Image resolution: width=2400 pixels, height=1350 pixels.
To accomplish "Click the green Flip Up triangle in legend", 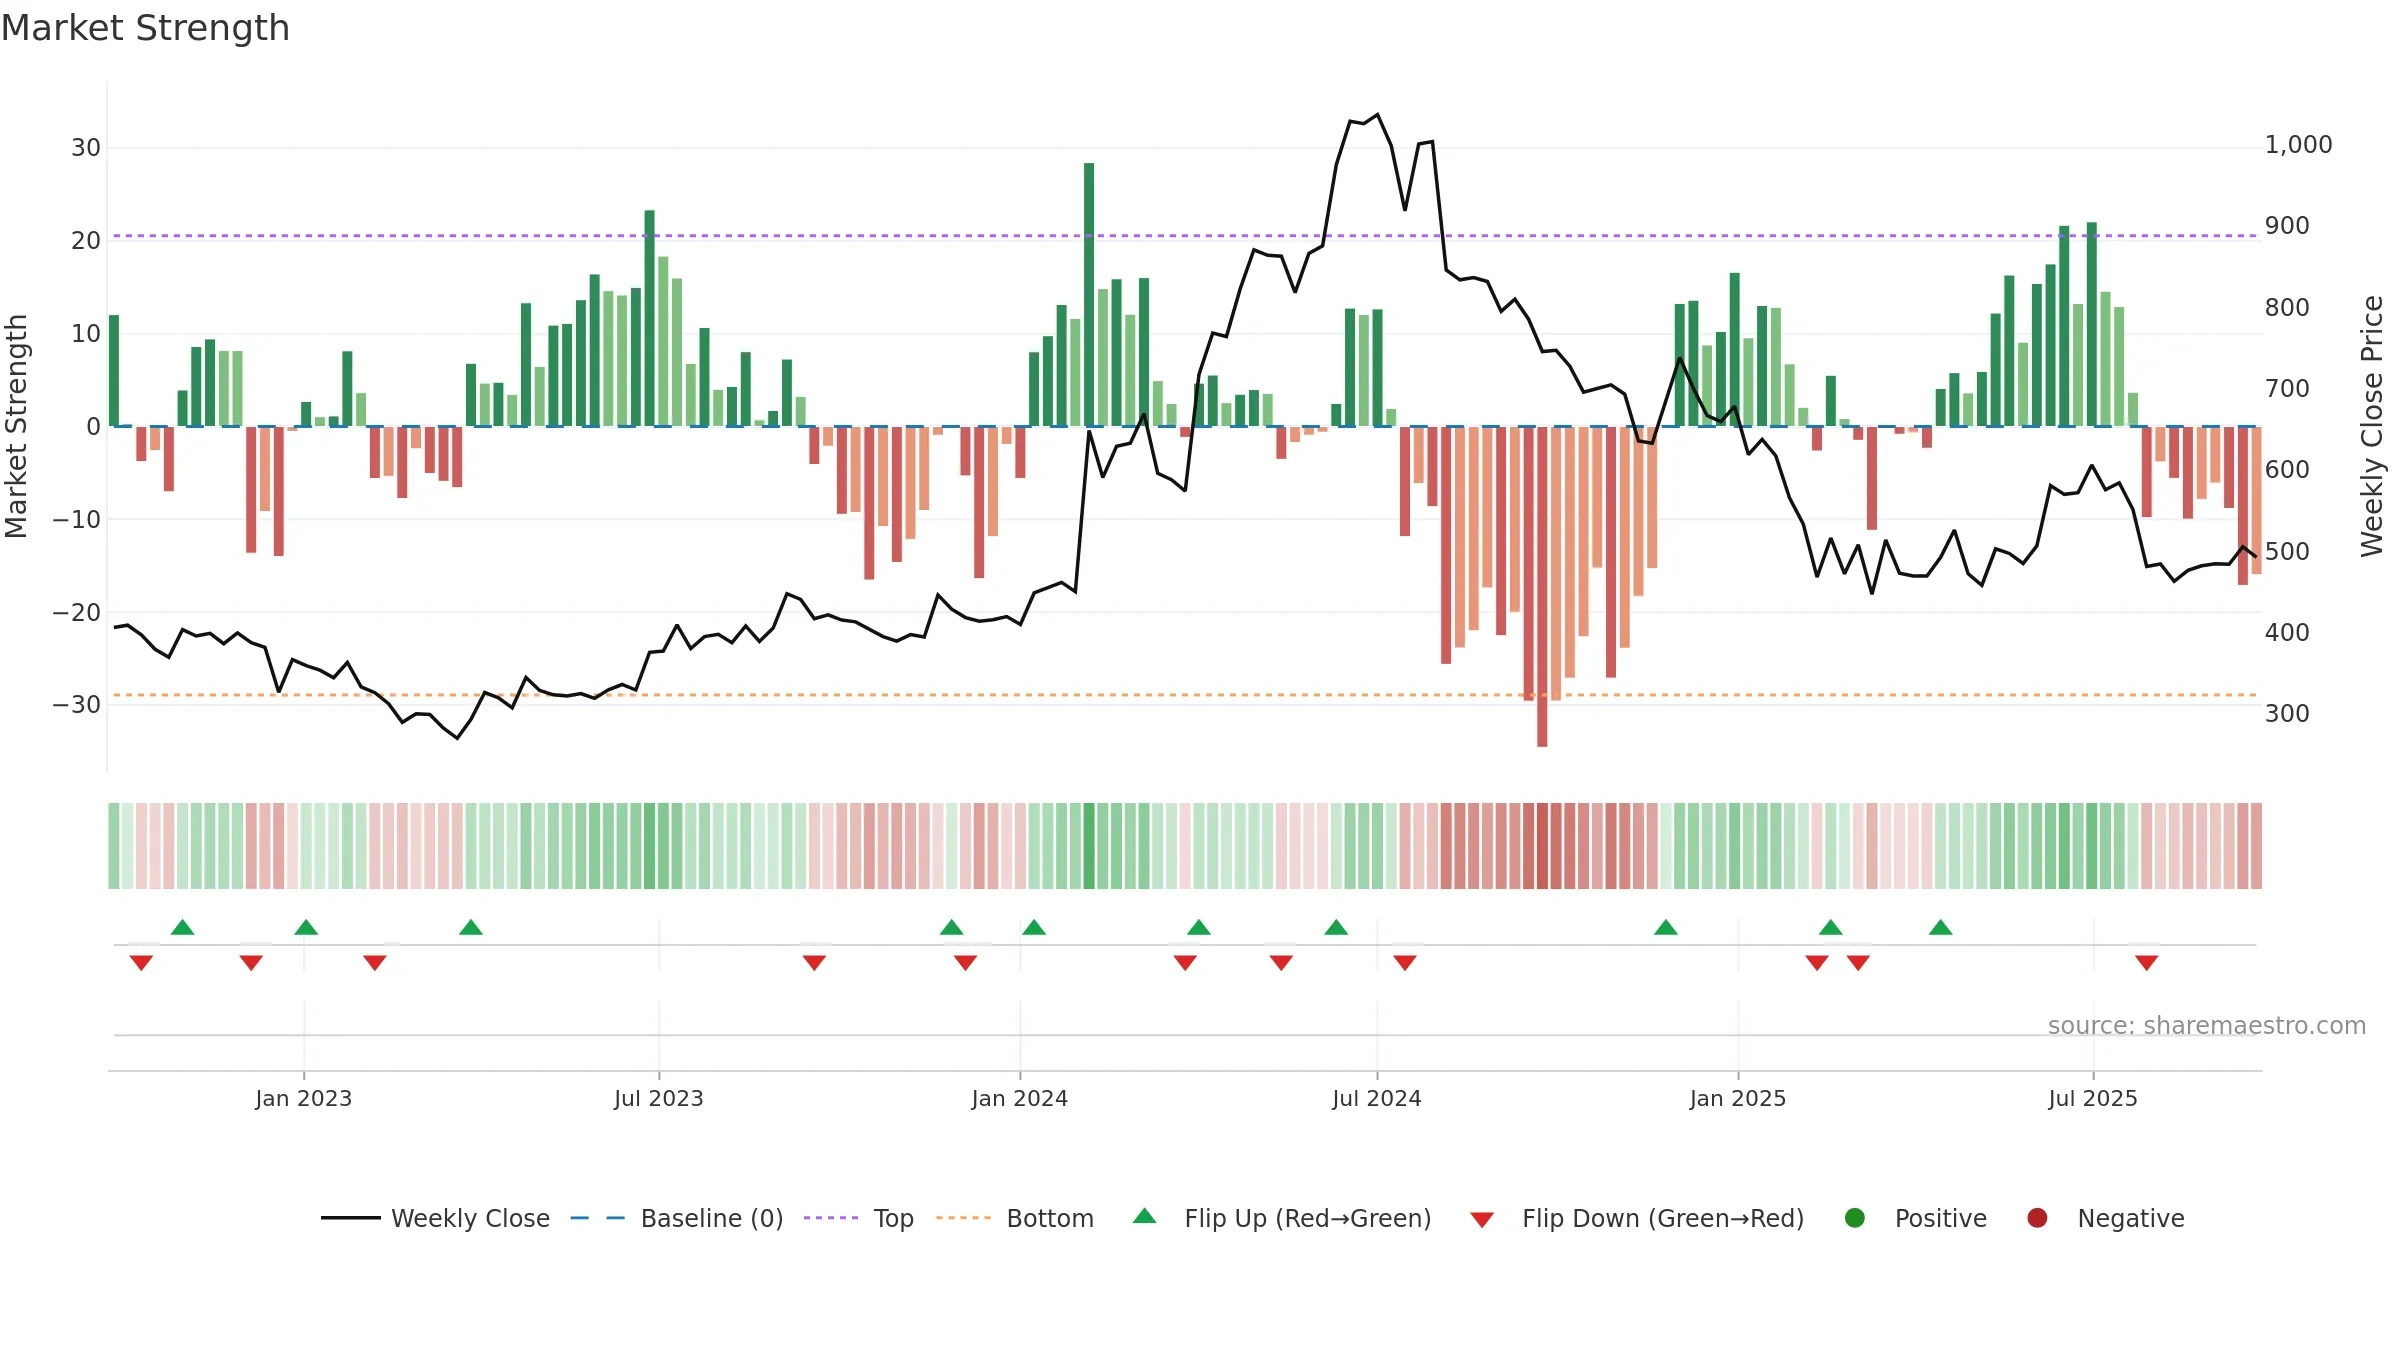I will [1145, 1216].
